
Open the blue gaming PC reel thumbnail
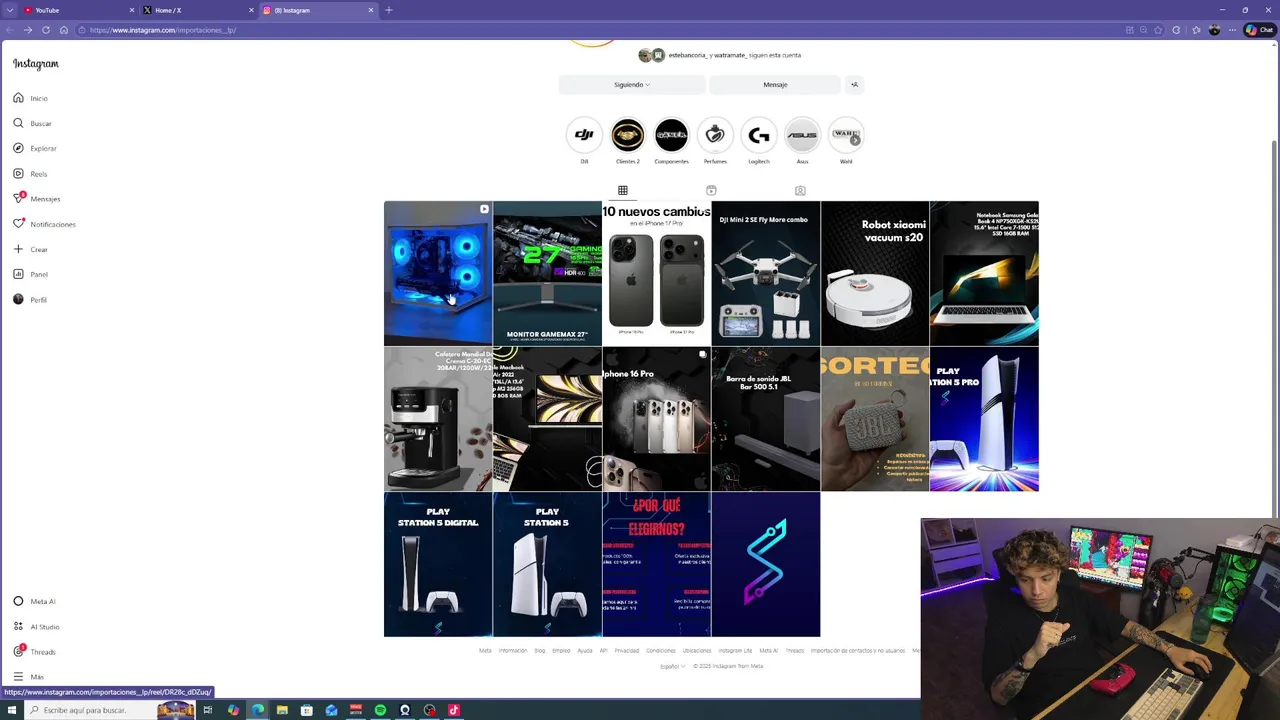(438, 273)
